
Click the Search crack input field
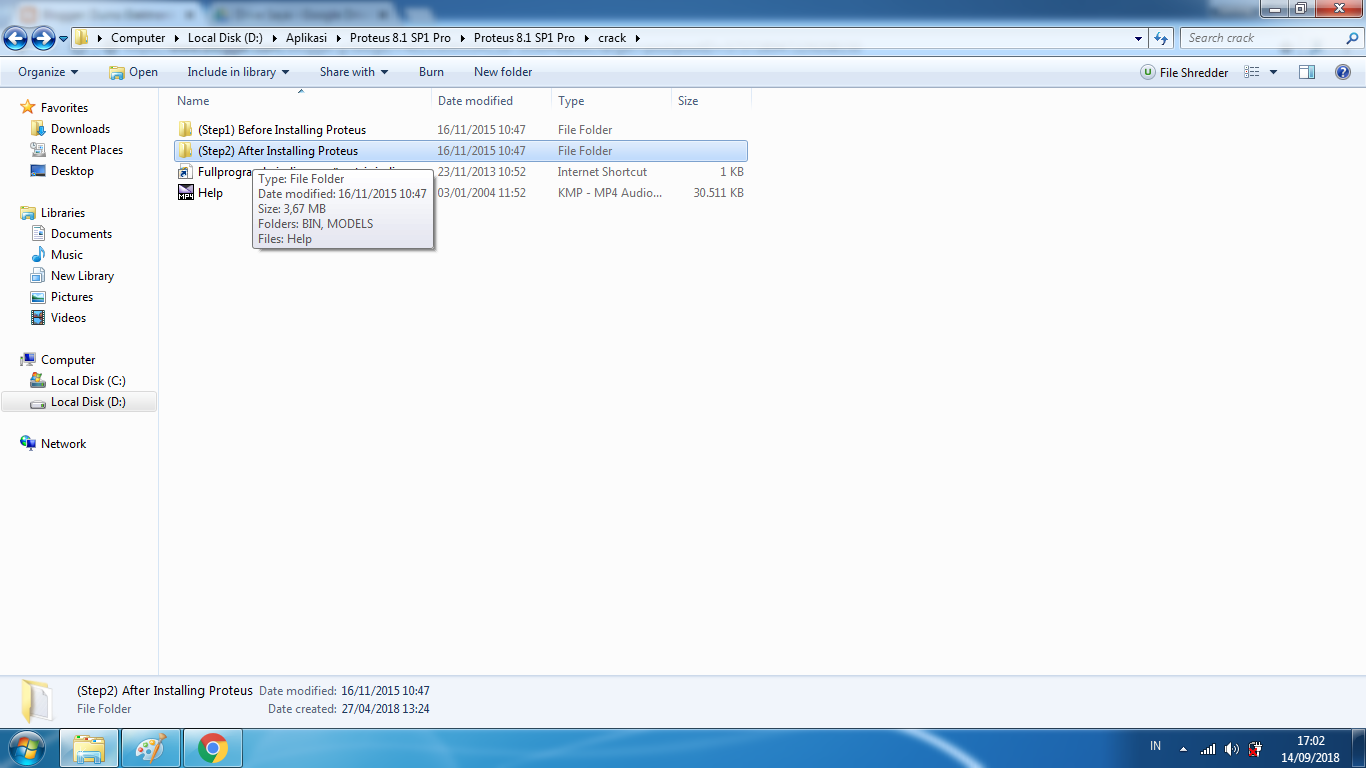pyautogui.click(x=1262, y=38)
